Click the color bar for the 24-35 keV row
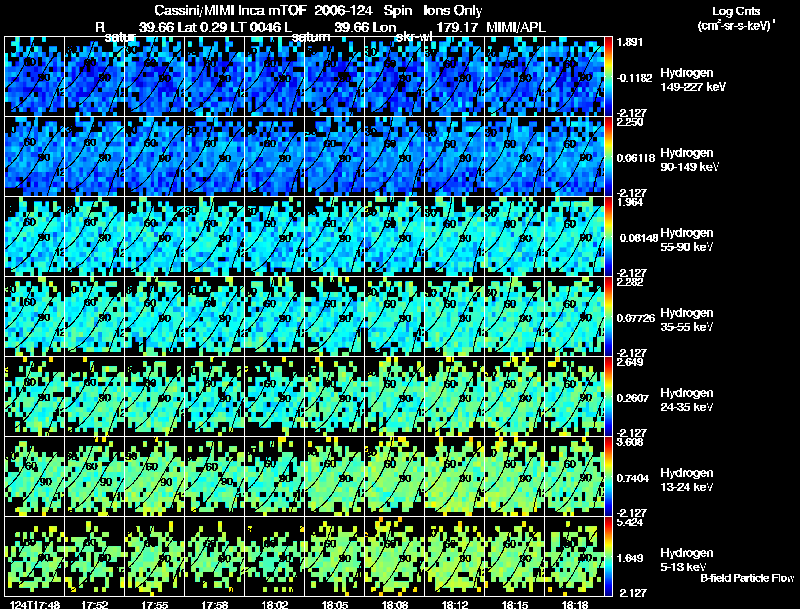Image resolution: width=800 pixels, height=609 pixels. pyautogui.click(x=609, y=397)
